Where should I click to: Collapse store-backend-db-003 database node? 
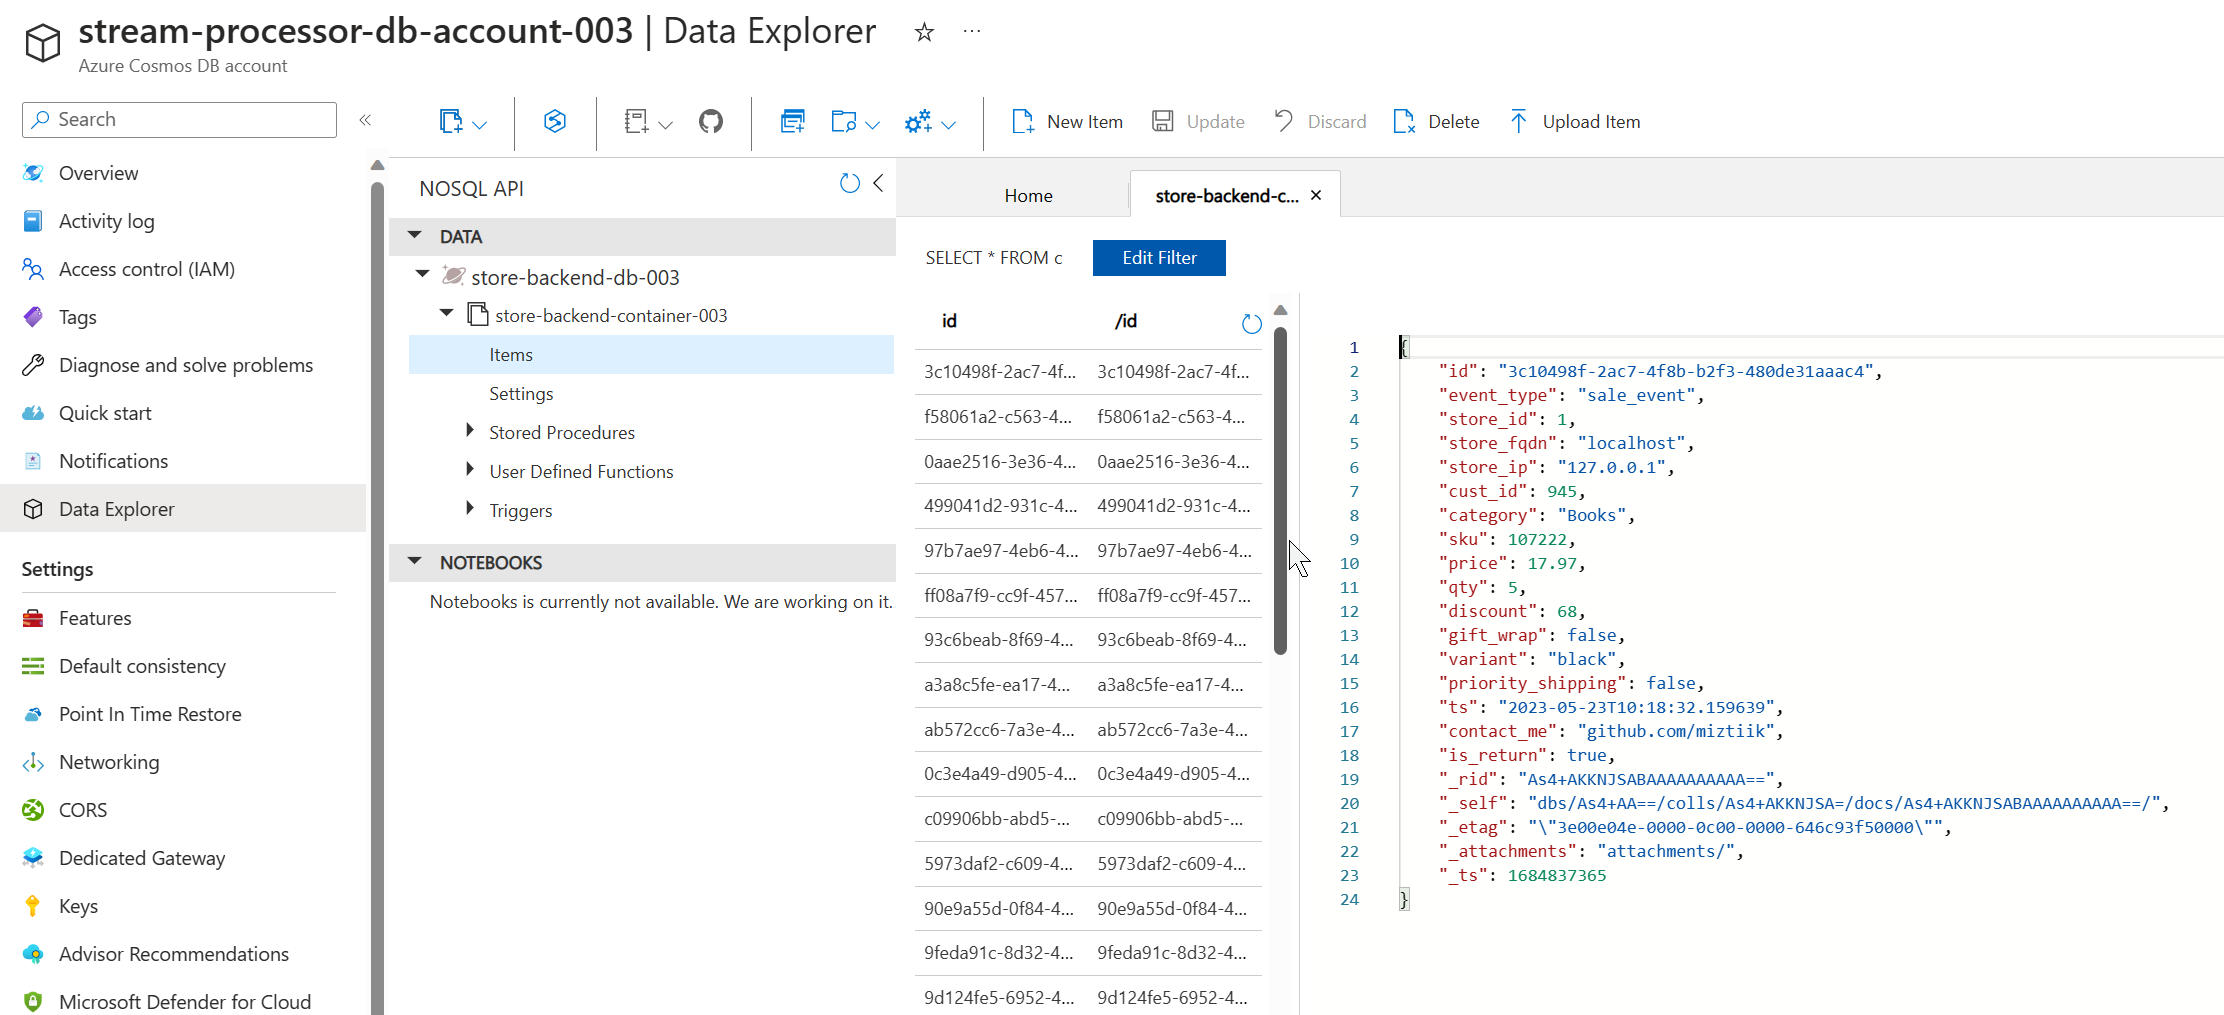click(422, 273)
